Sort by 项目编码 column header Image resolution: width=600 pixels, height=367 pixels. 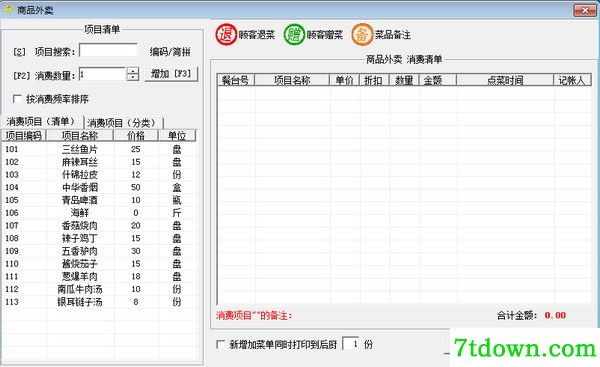(x=23, y=135)
